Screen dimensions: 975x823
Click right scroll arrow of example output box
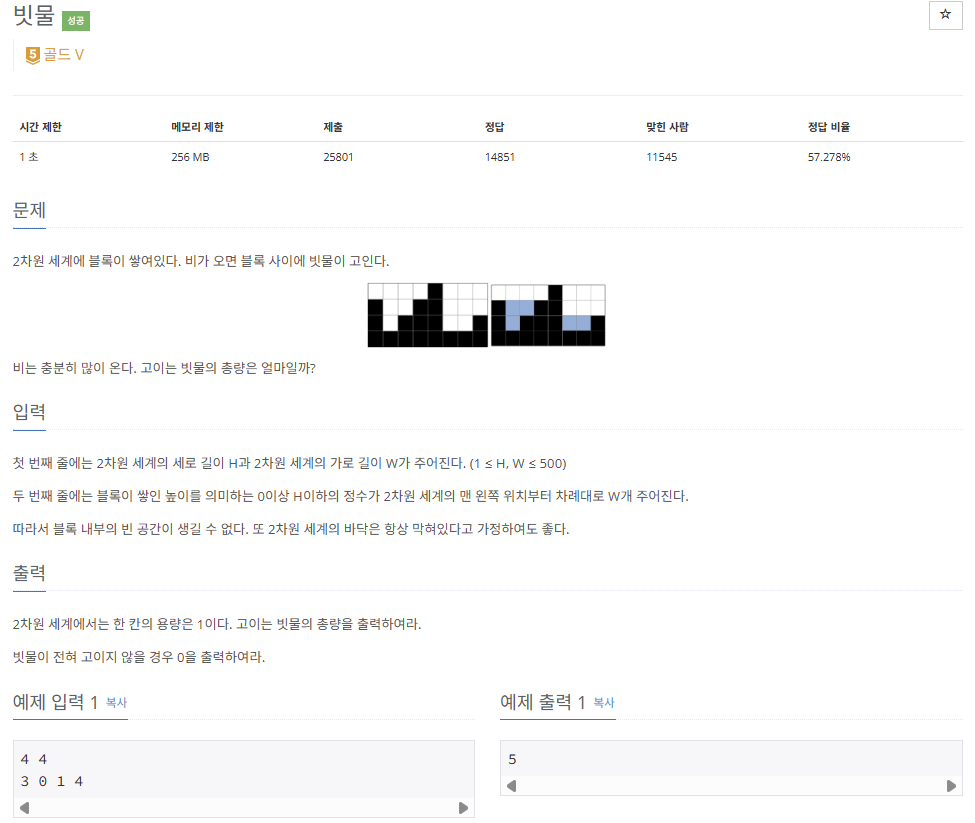[951, 786]
